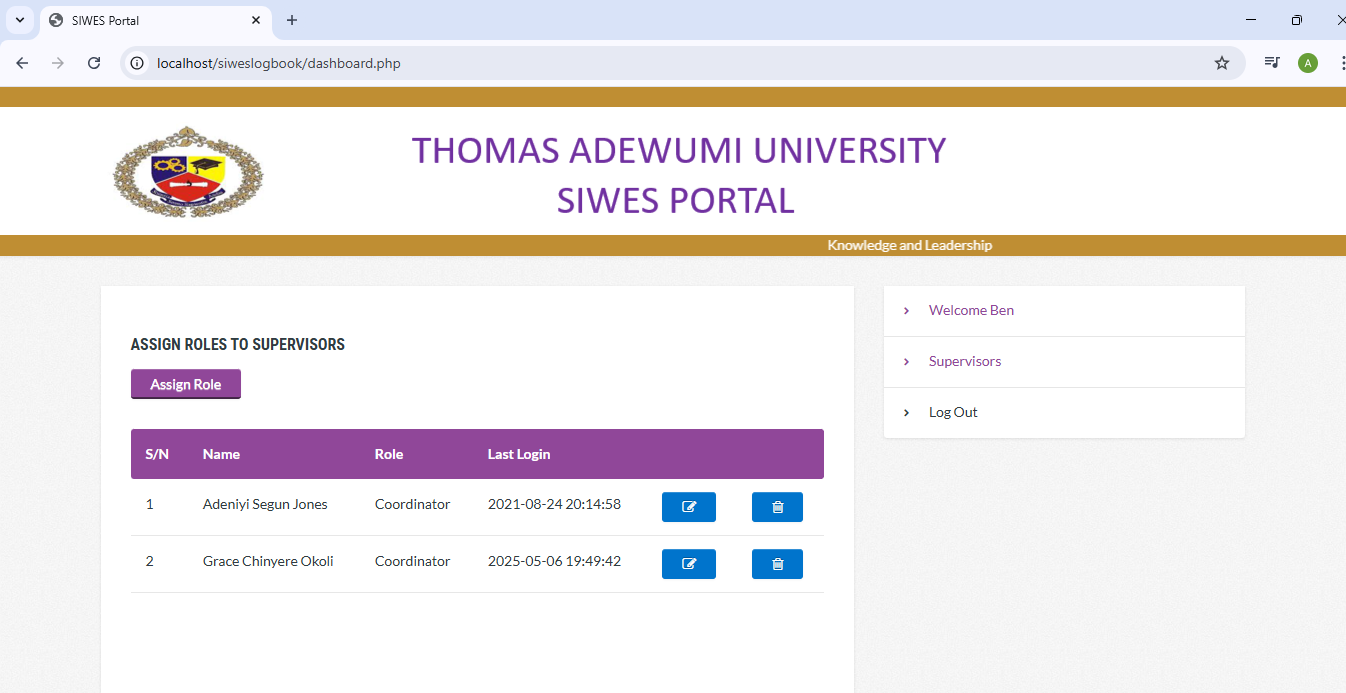Screen dimensions: 1346x693
Task: Delete Adeniyi Segun Jones row
Action: coord(777,507)
